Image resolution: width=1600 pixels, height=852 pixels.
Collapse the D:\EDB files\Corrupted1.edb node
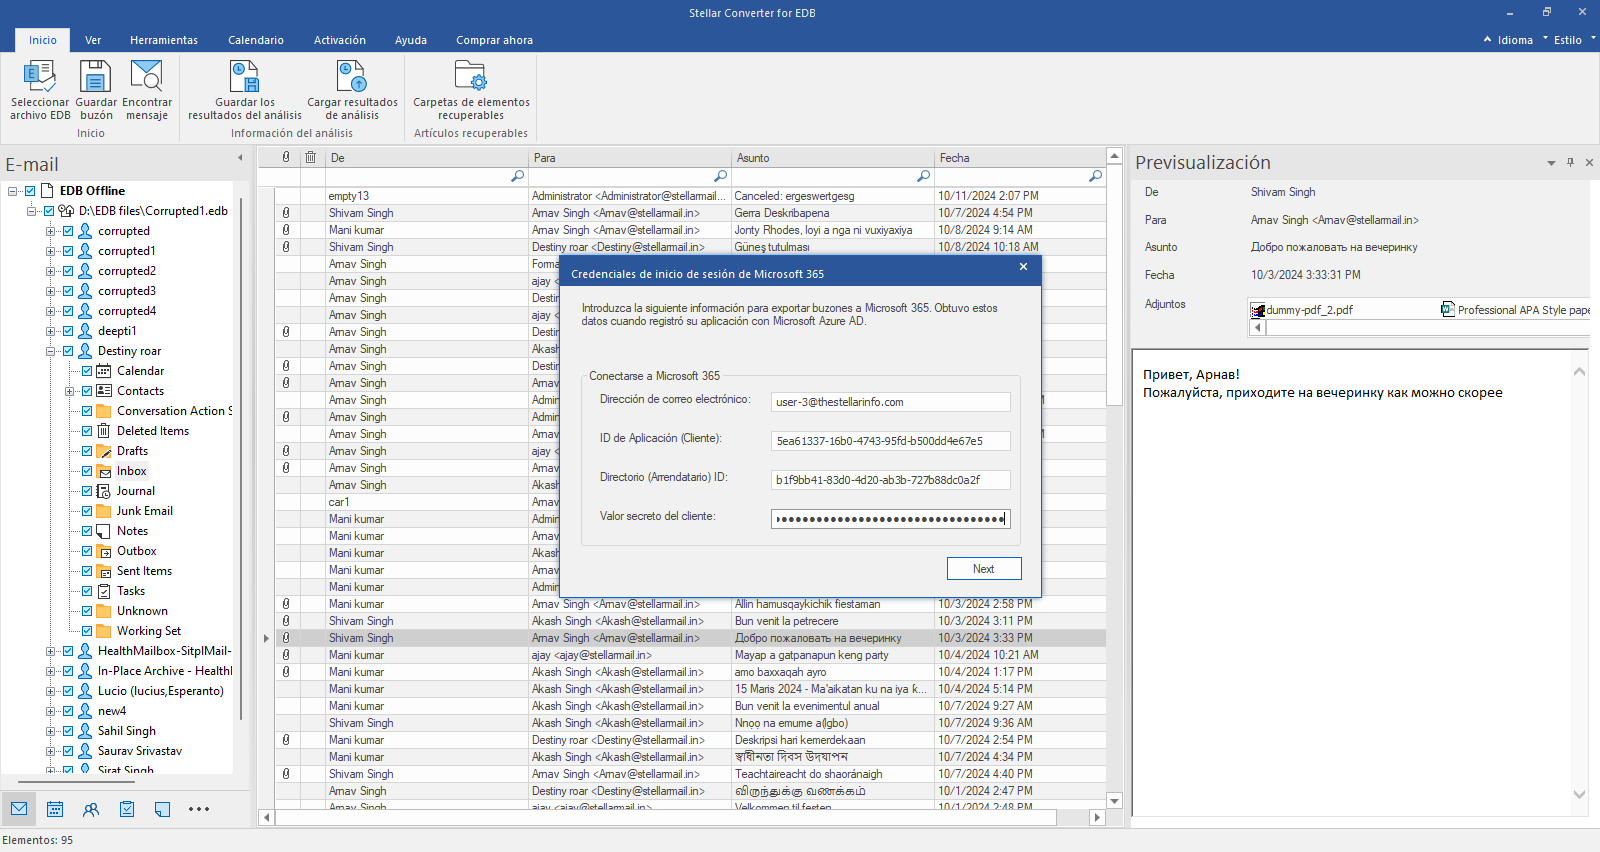click(x=31, y=211)
